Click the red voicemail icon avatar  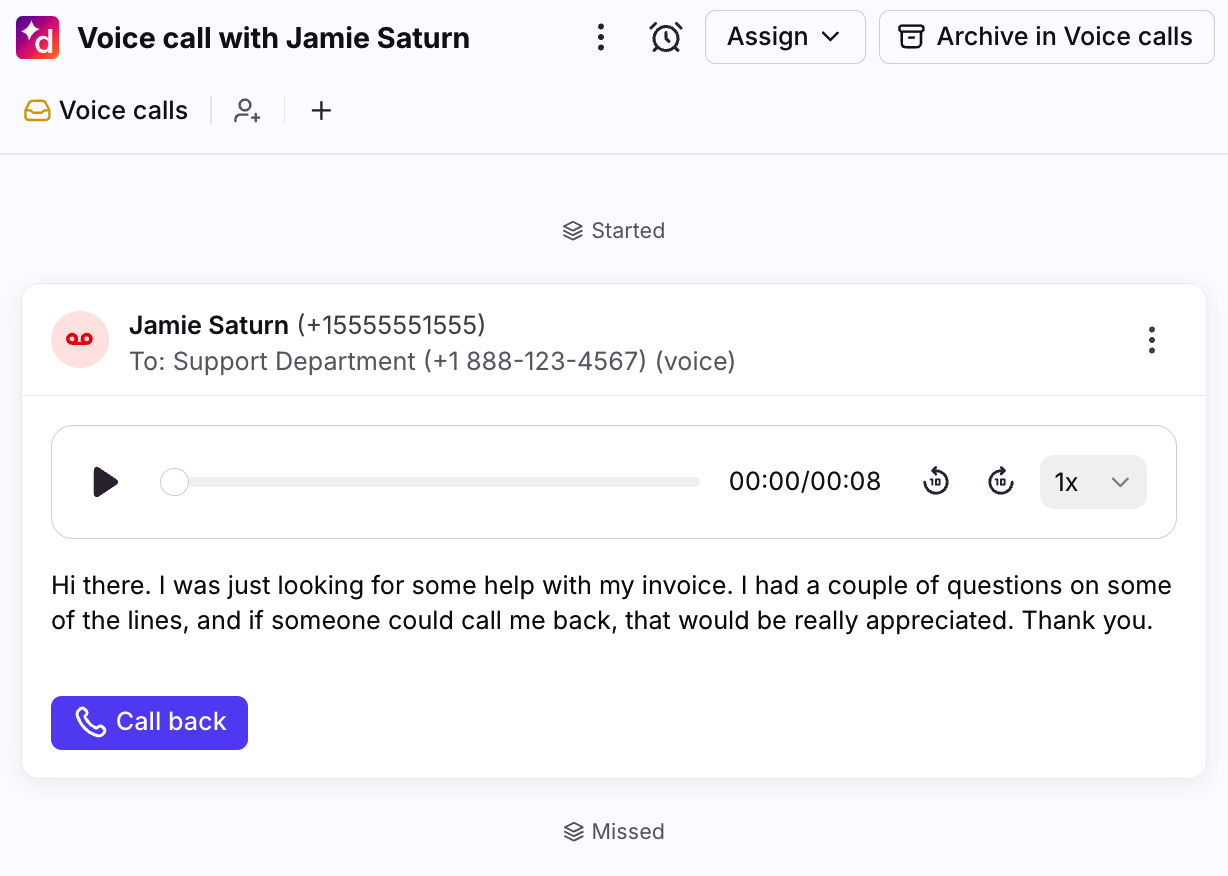(80, 340)
